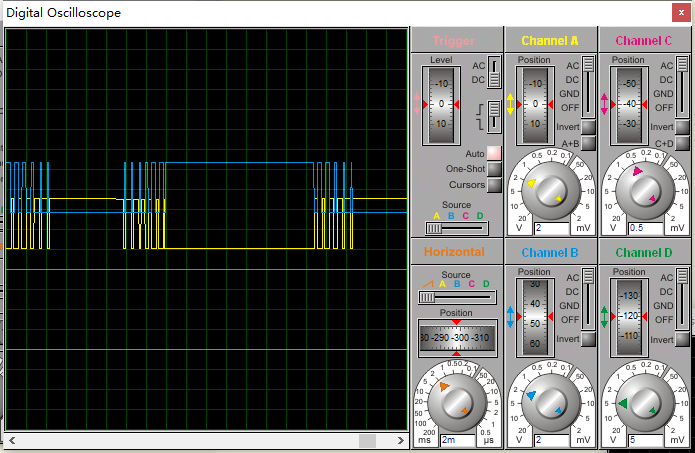Click AC label in Channel D
Image resolution: width=695 pixels, height=453 pixels.
click(667, 277)
